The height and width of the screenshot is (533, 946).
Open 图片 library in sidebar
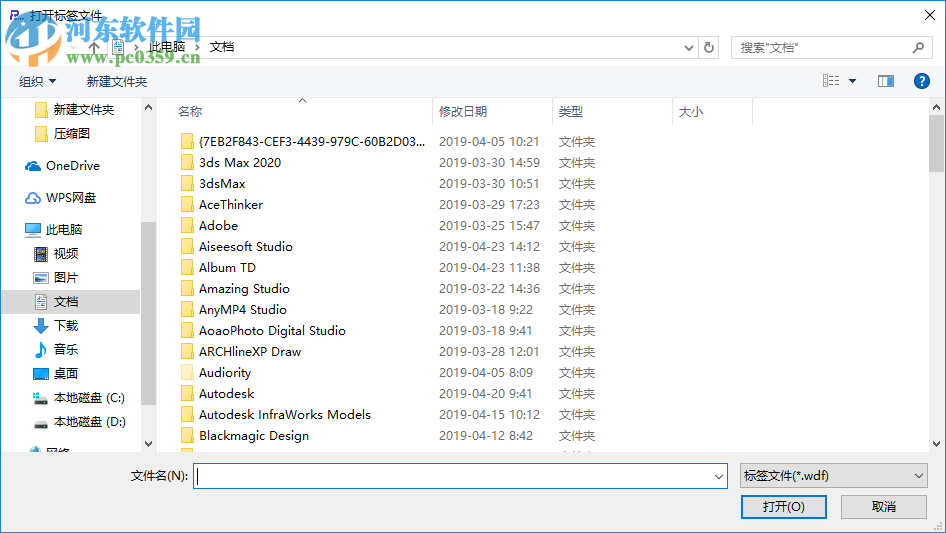point(56,278)
